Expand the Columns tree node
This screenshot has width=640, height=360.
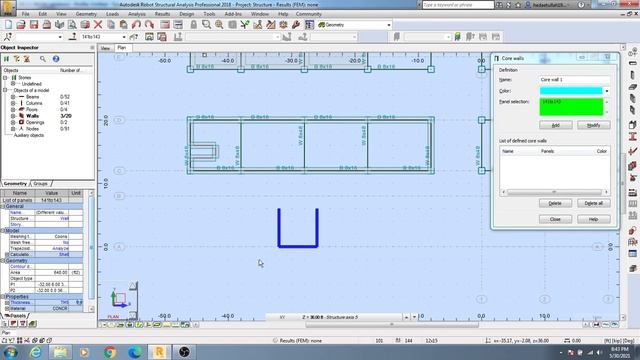tap(13, 103)
